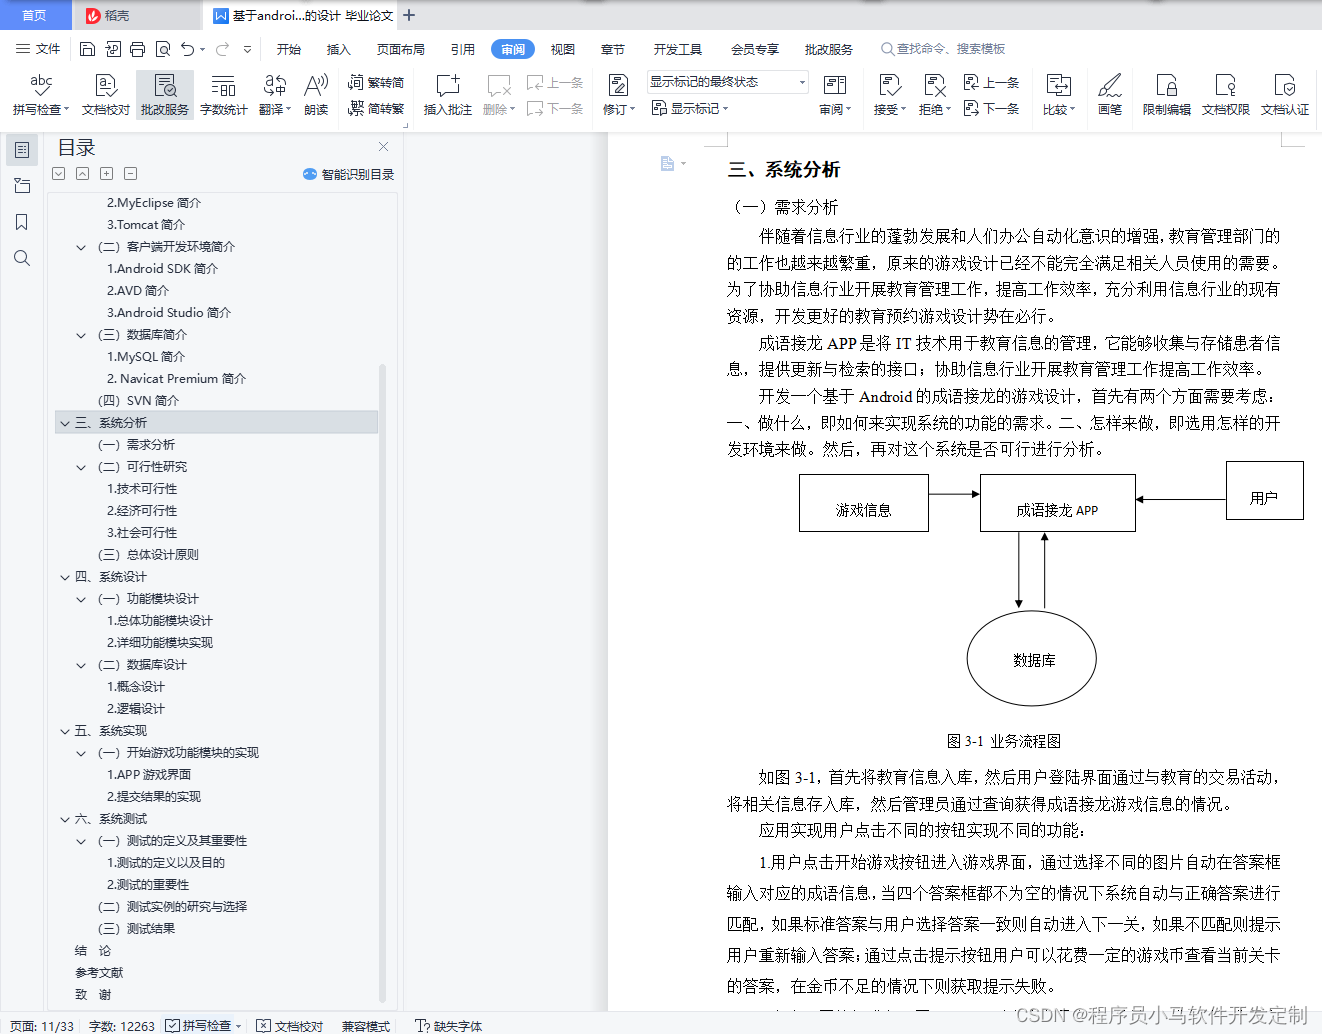Collapse the 五、系统实现 outline node
The image size is (1322, 1034).
65,731
